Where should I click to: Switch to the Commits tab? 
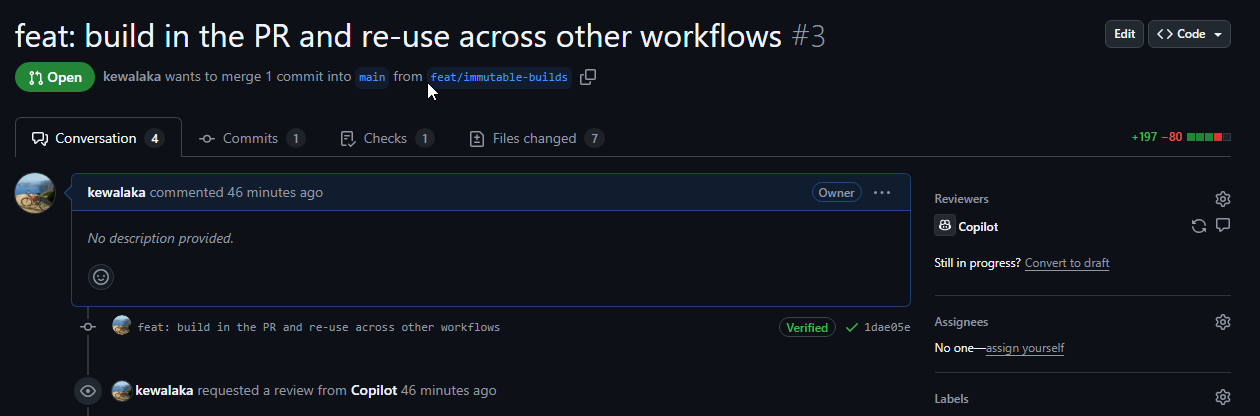point(252,139)
